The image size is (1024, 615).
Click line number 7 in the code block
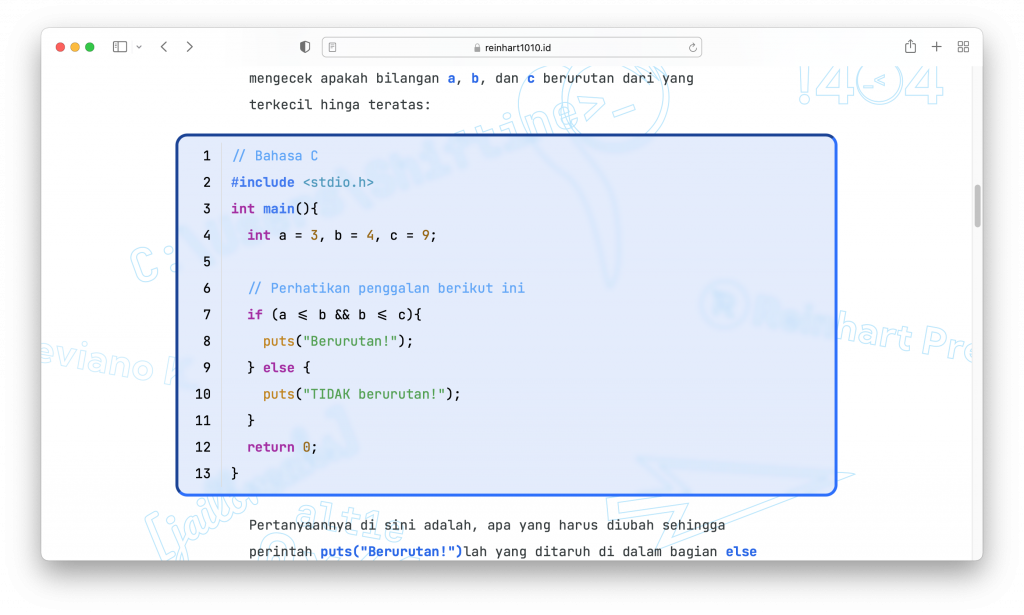pos(206,314)
